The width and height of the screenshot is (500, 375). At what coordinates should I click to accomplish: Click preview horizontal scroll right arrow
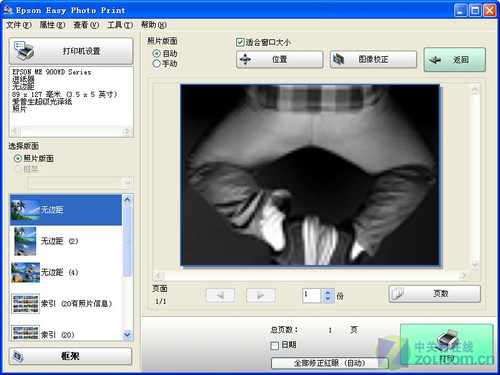click(464, 275)
